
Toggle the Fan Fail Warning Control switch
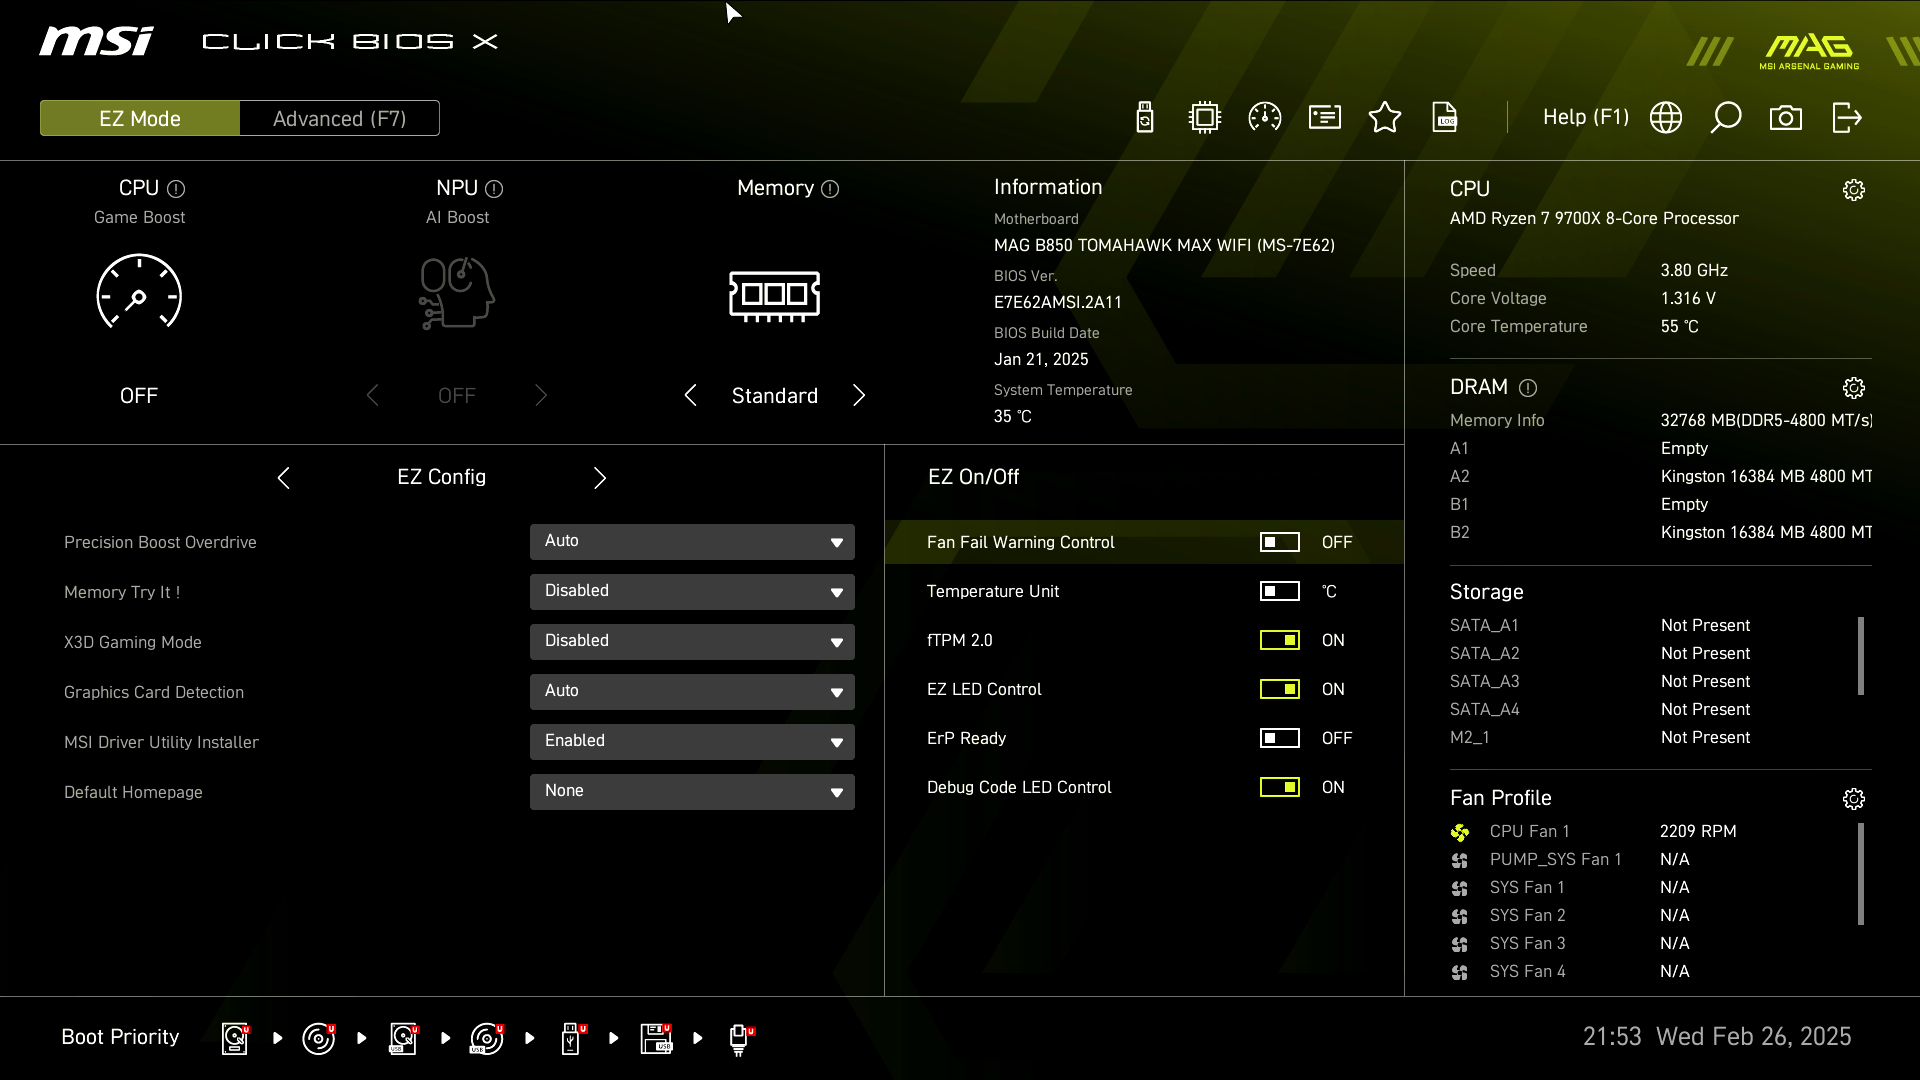[1279, 542]
